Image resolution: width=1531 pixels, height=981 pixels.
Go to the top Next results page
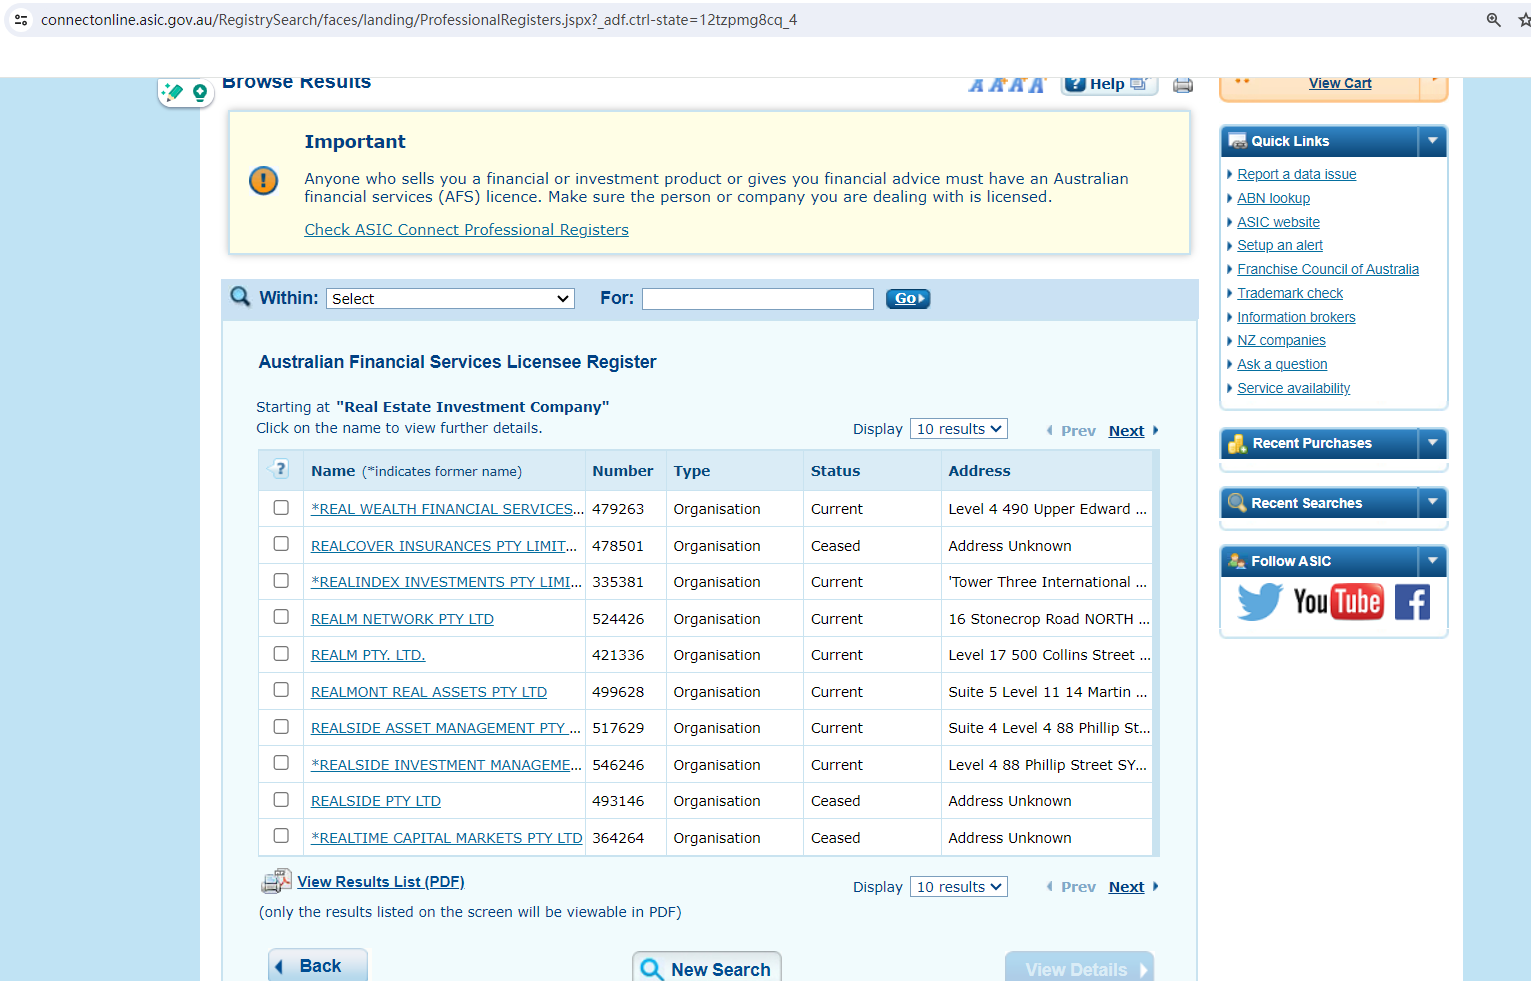pyautogui.click(x=1126, y=431)
